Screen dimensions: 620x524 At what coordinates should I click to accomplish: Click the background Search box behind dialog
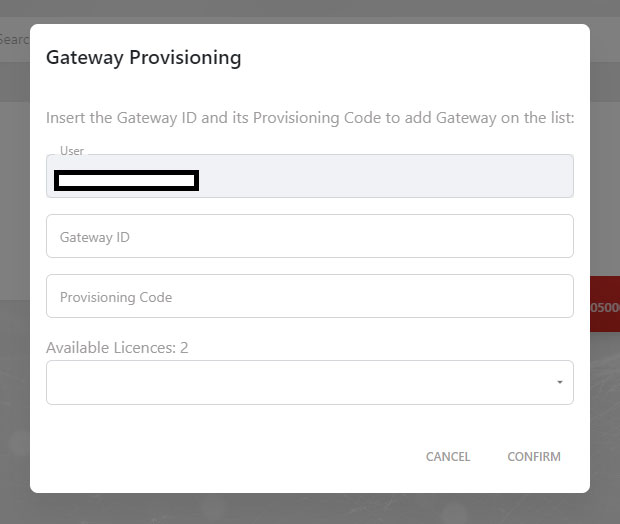coord(14,39)
